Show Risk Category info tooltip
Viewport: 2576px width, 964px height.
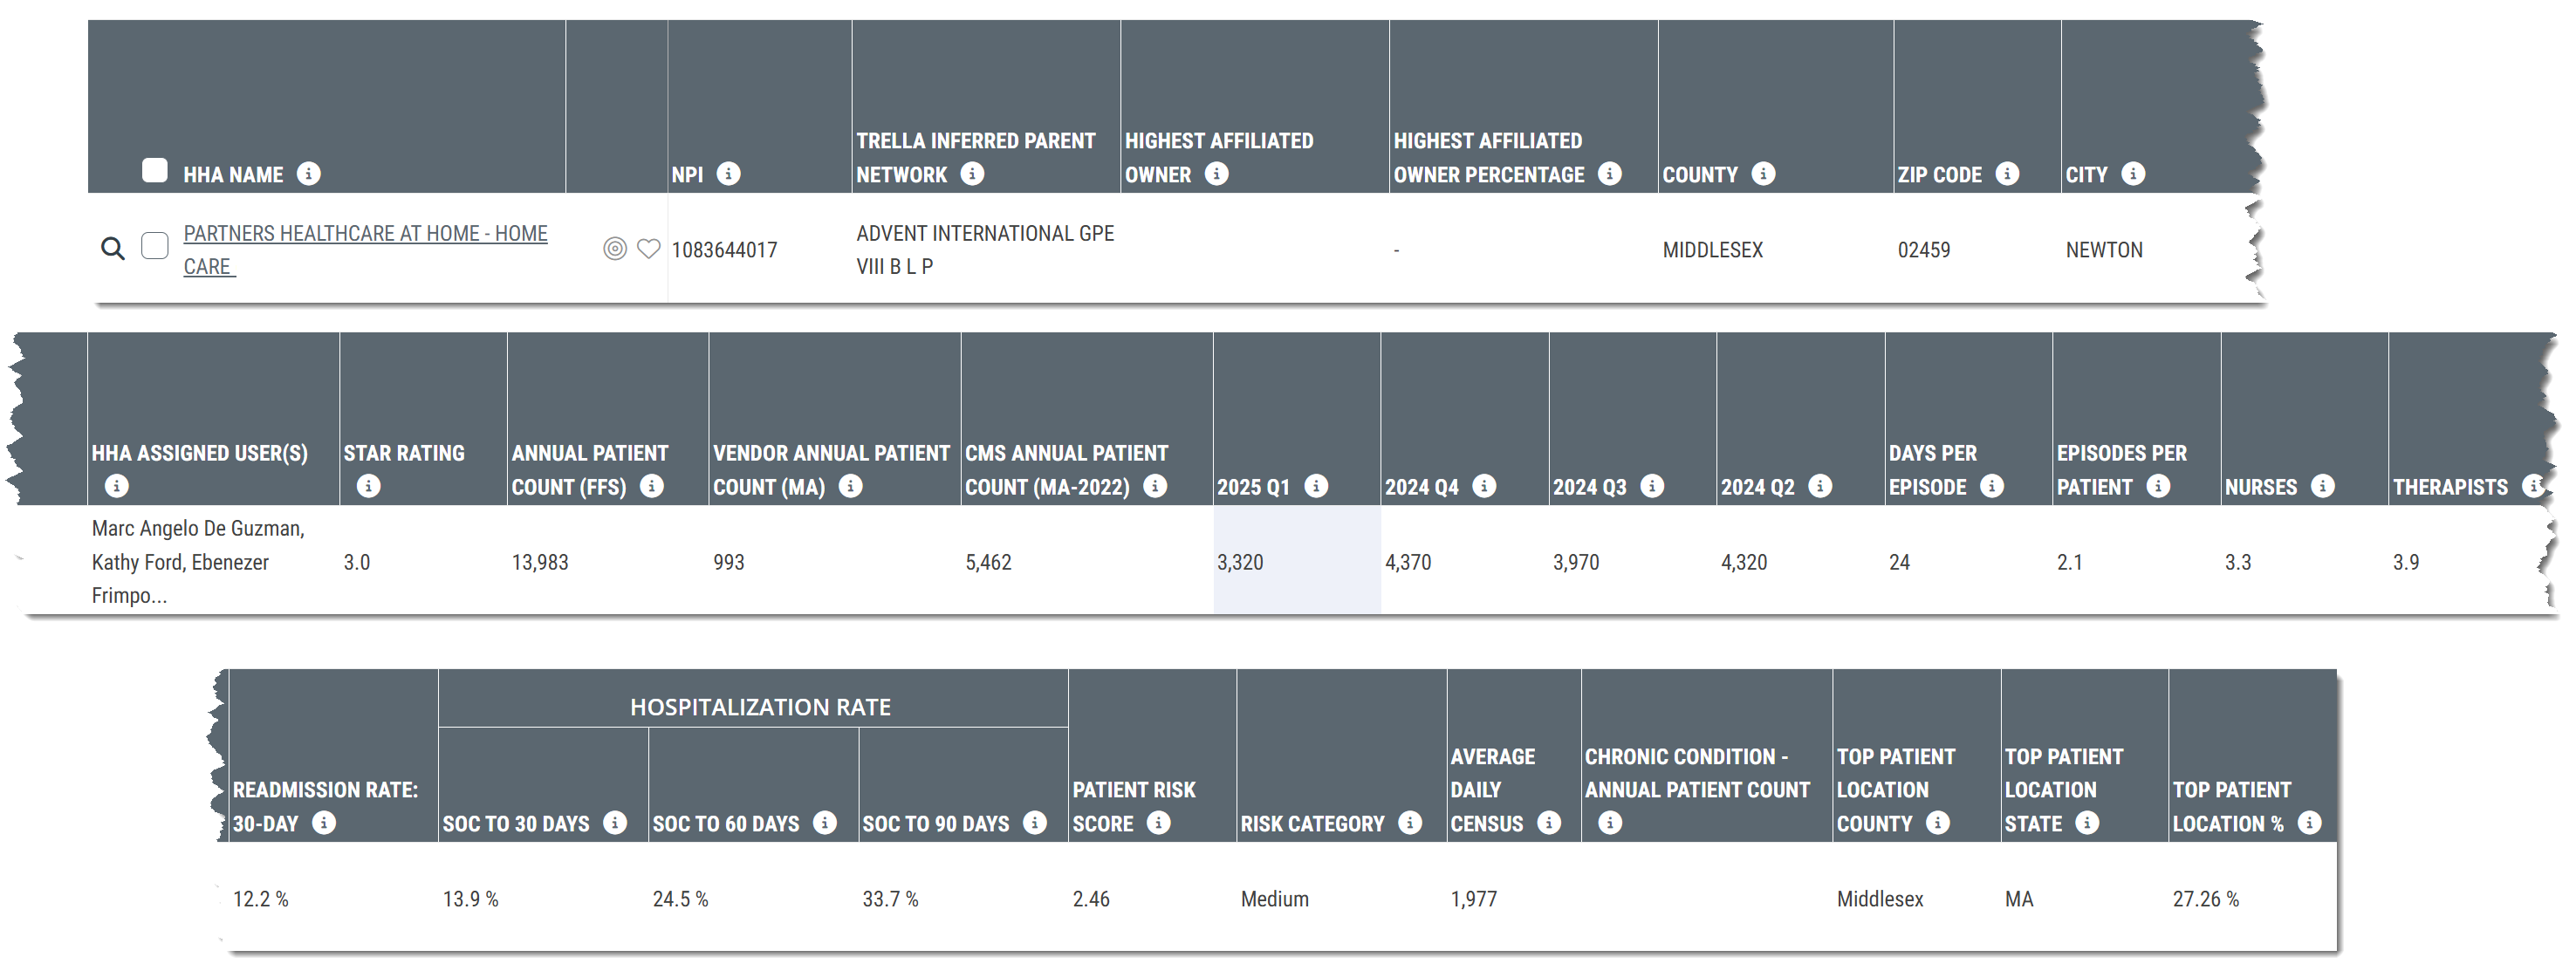[1410, 823]
